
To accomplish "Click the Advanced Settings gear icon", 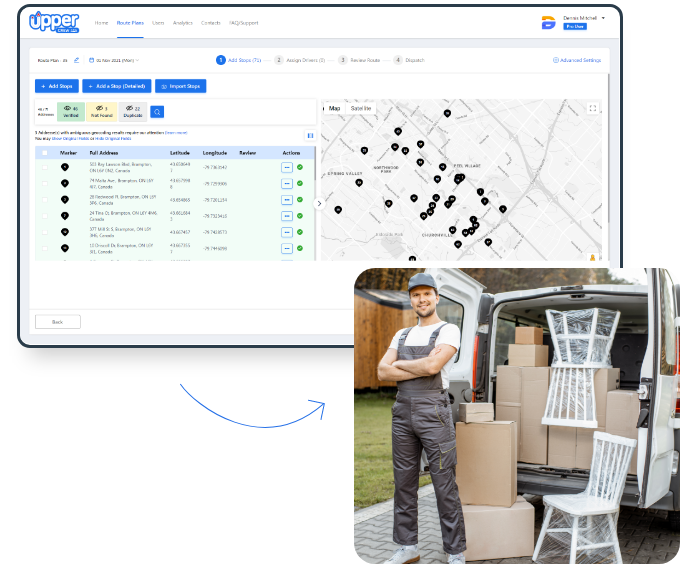I will (x=556, y=60).
